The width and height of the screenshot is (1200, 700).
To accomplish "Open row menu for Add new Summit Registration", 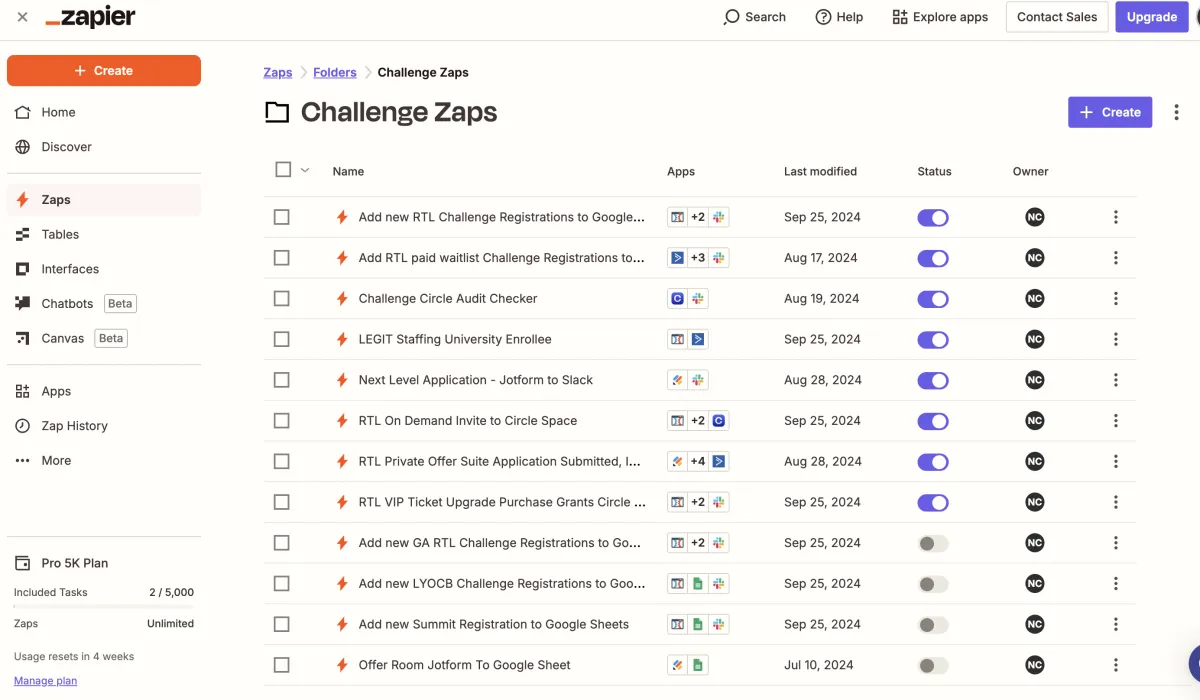I will 1116,625.
